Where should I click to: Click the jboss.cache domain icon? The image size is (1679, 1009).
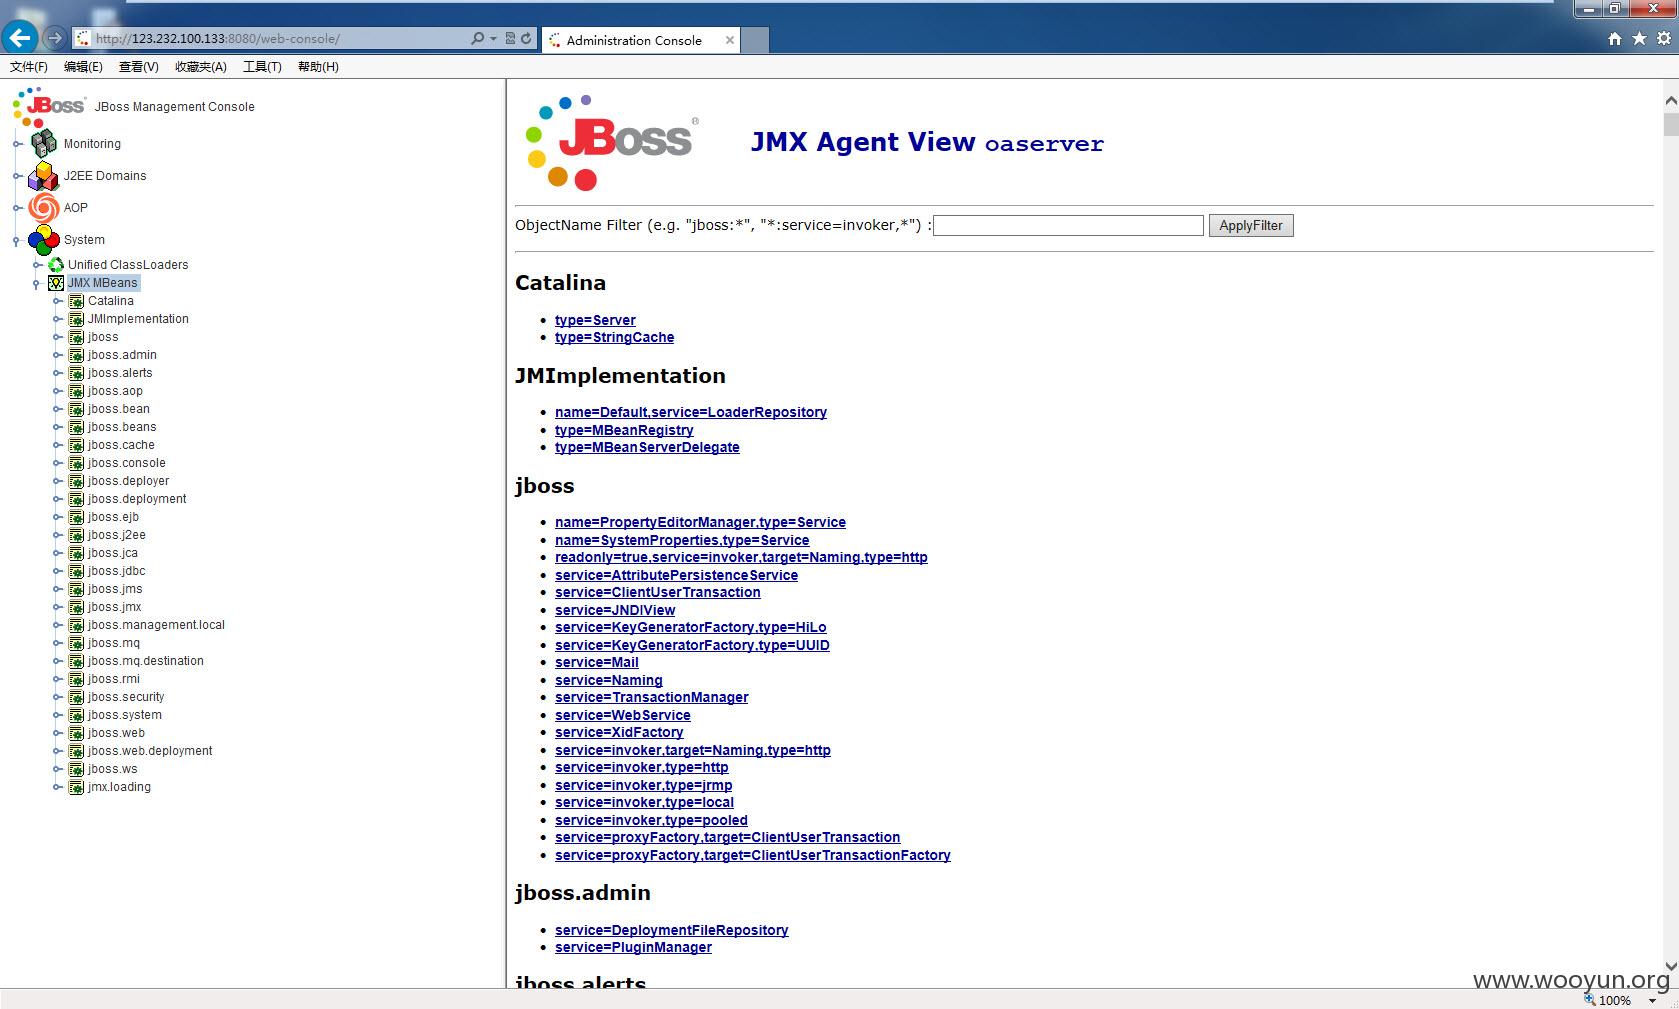pos(76,445)
